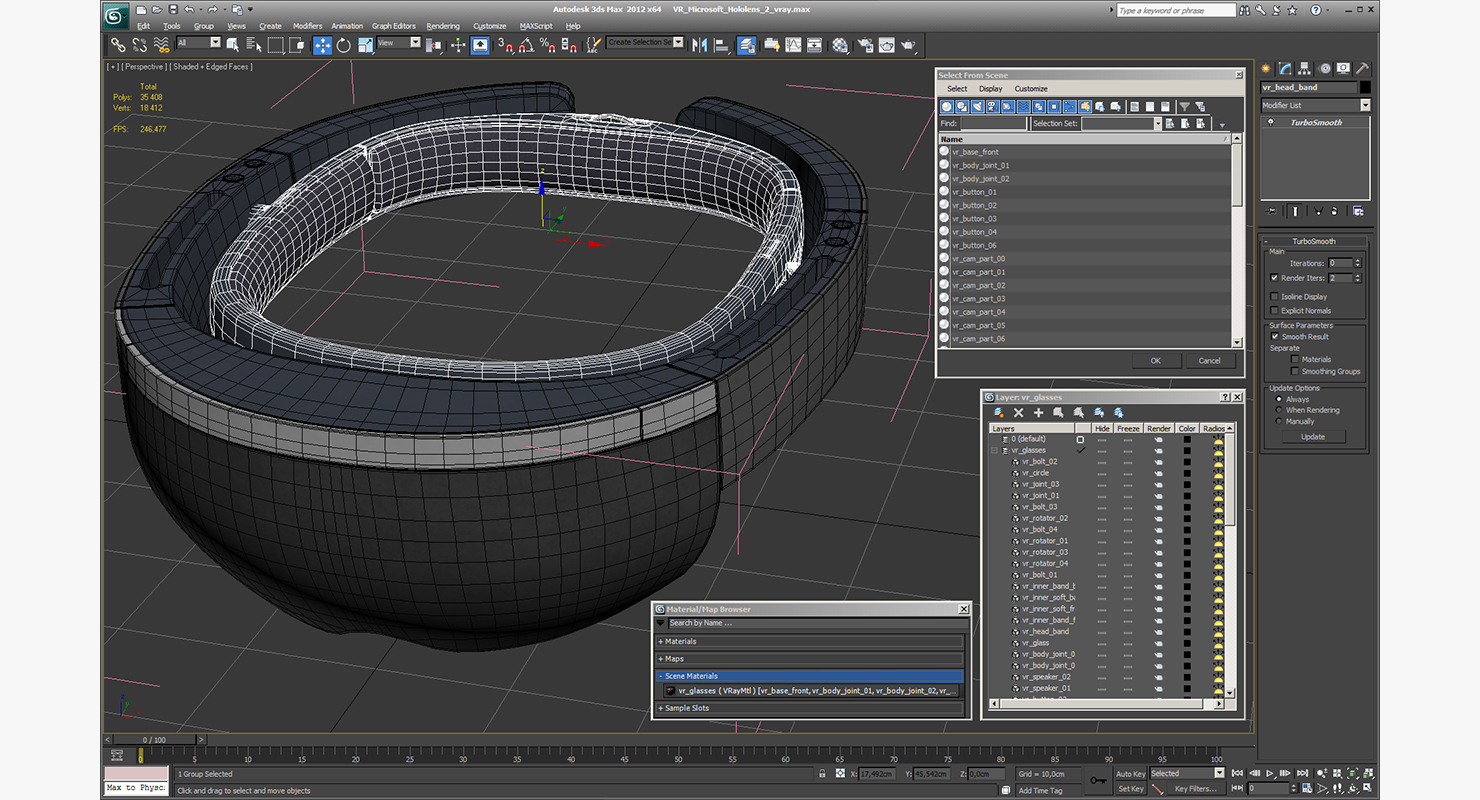Click color swatch of 0 (default) layer
Image resolution: width=1480 pixels, height=800 pixels.
(x=1187, y=439)
